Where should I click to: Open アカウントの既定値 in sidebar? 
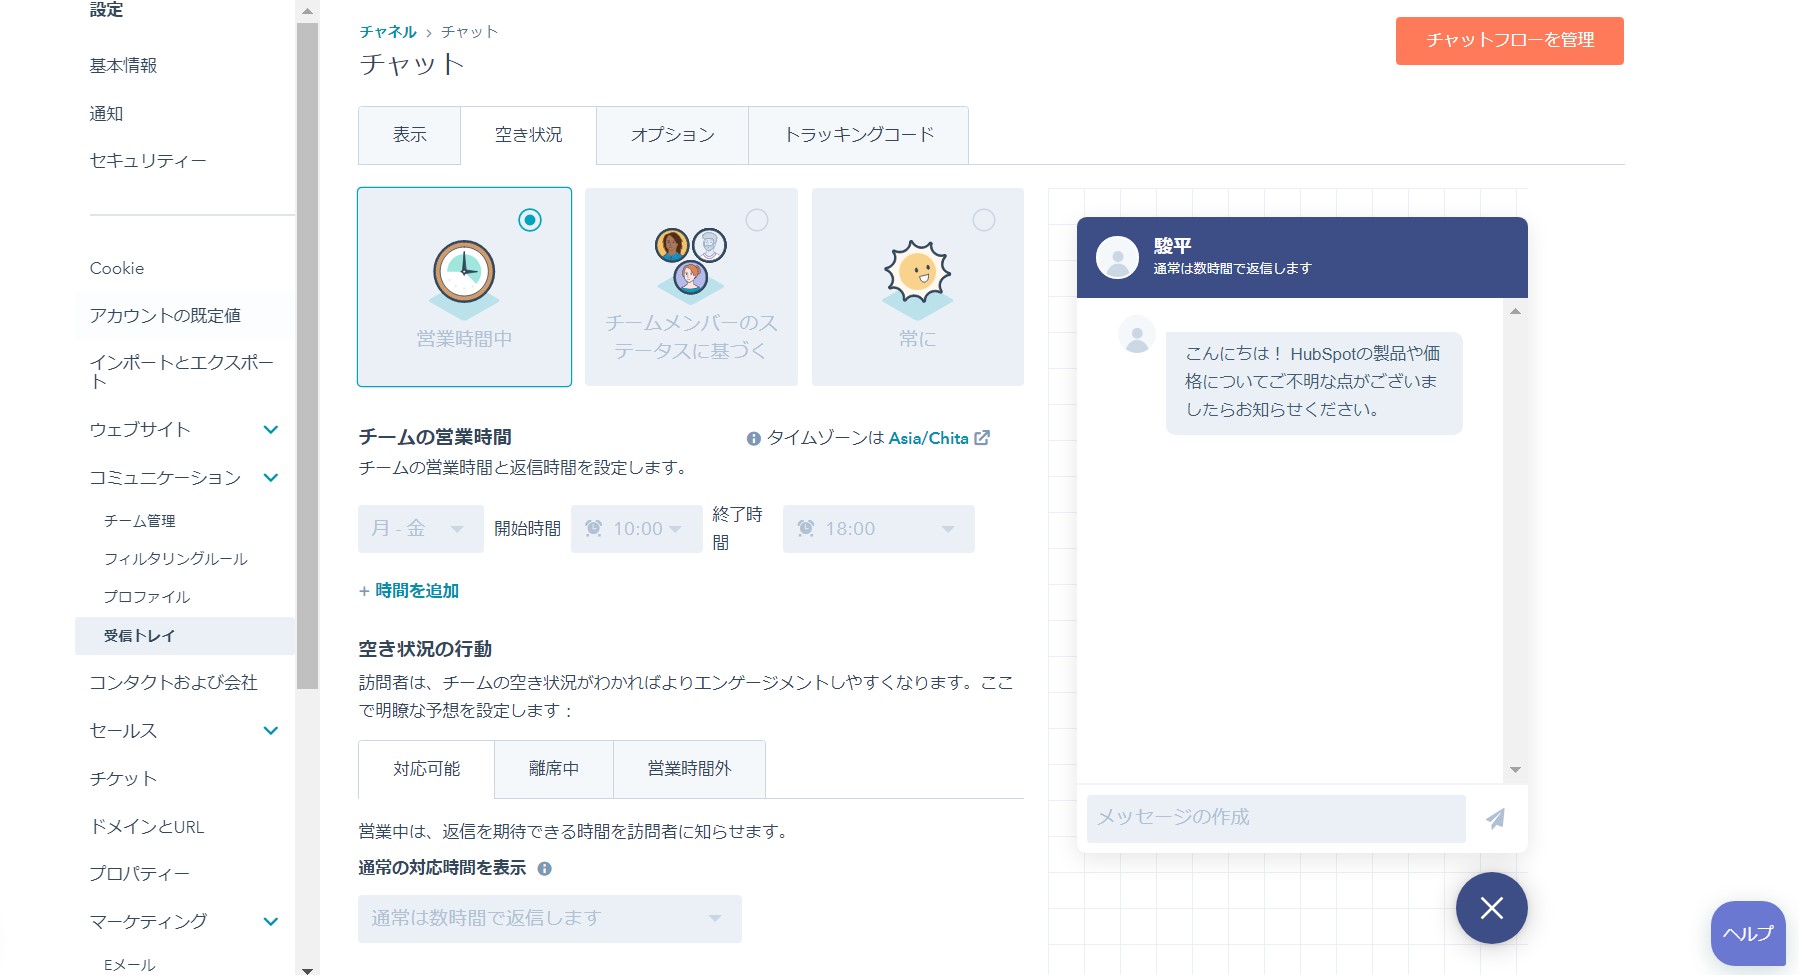coord(165,316)
